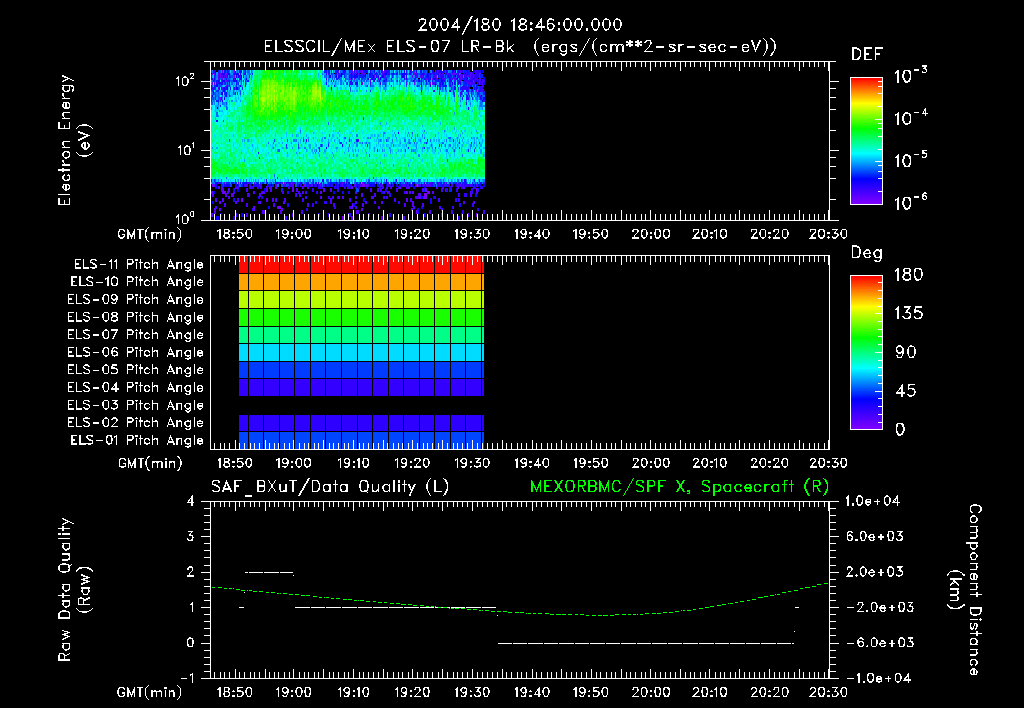Click the 10^-4 label on the DEF scale
This screenshot has height=708, width=1024.
[x=910, y=118]
